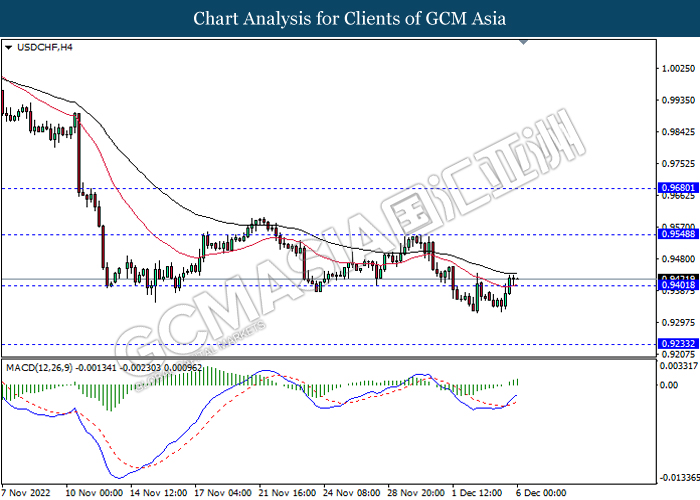The height and width of the screenshot is (500, 700).
Task: Click the 21 Nov 16:00 time label
Action: (288, 493)
